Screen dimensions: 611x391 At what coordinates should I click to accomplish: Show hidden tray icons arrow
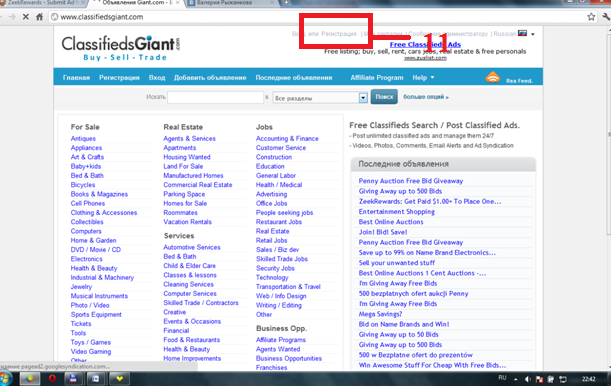(516, 379)
